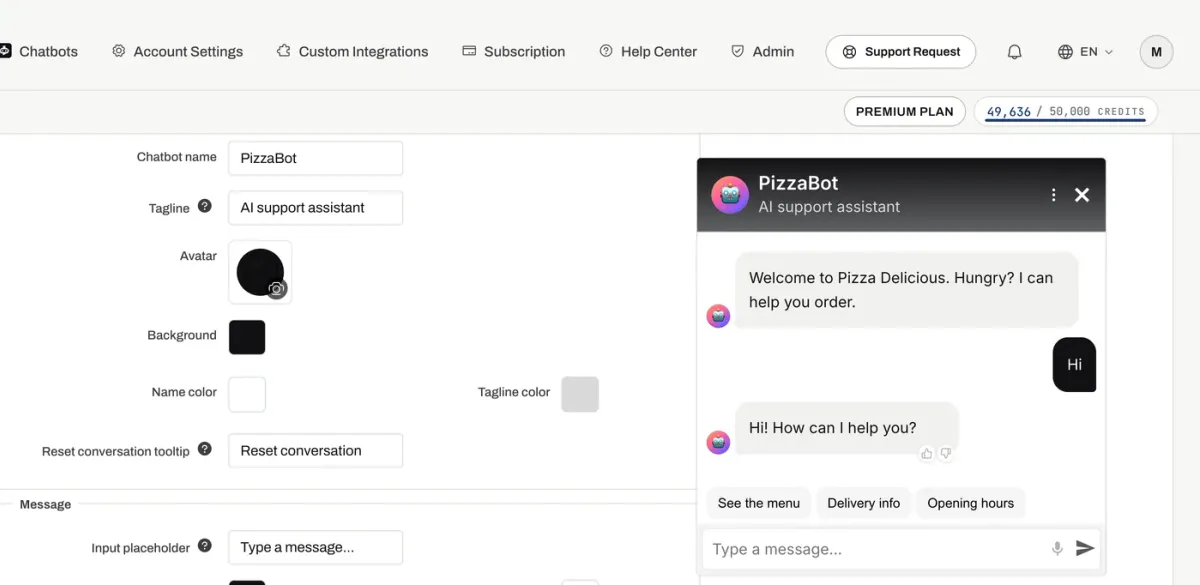Open the PizzaBot chat options menu
Image resolution: width=1200 pixels, height=585 pixels.
tap(1053, 195)
